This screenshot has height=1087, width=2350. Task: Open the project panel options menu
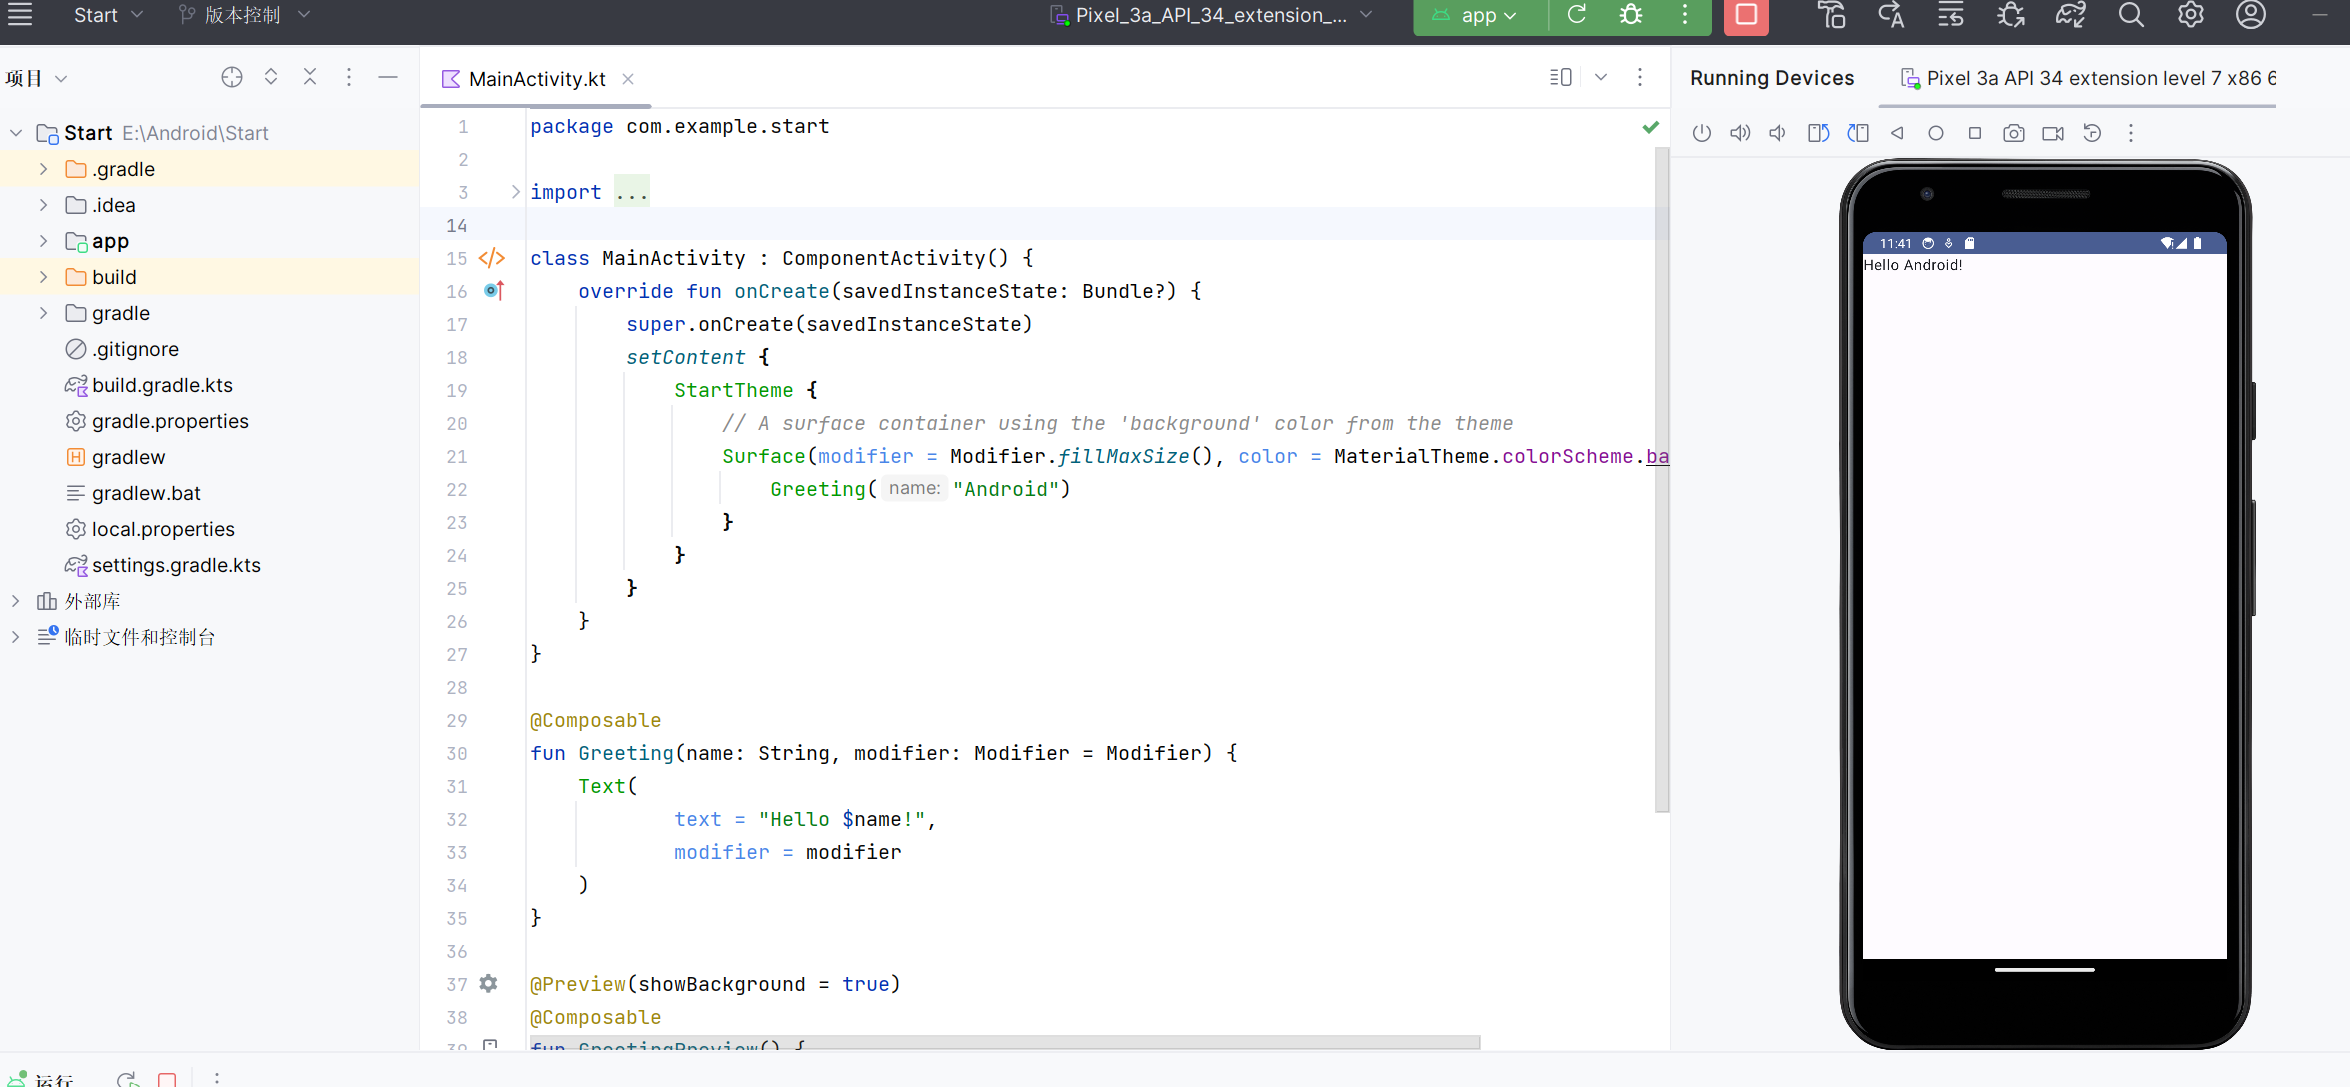tap(349, 77)
